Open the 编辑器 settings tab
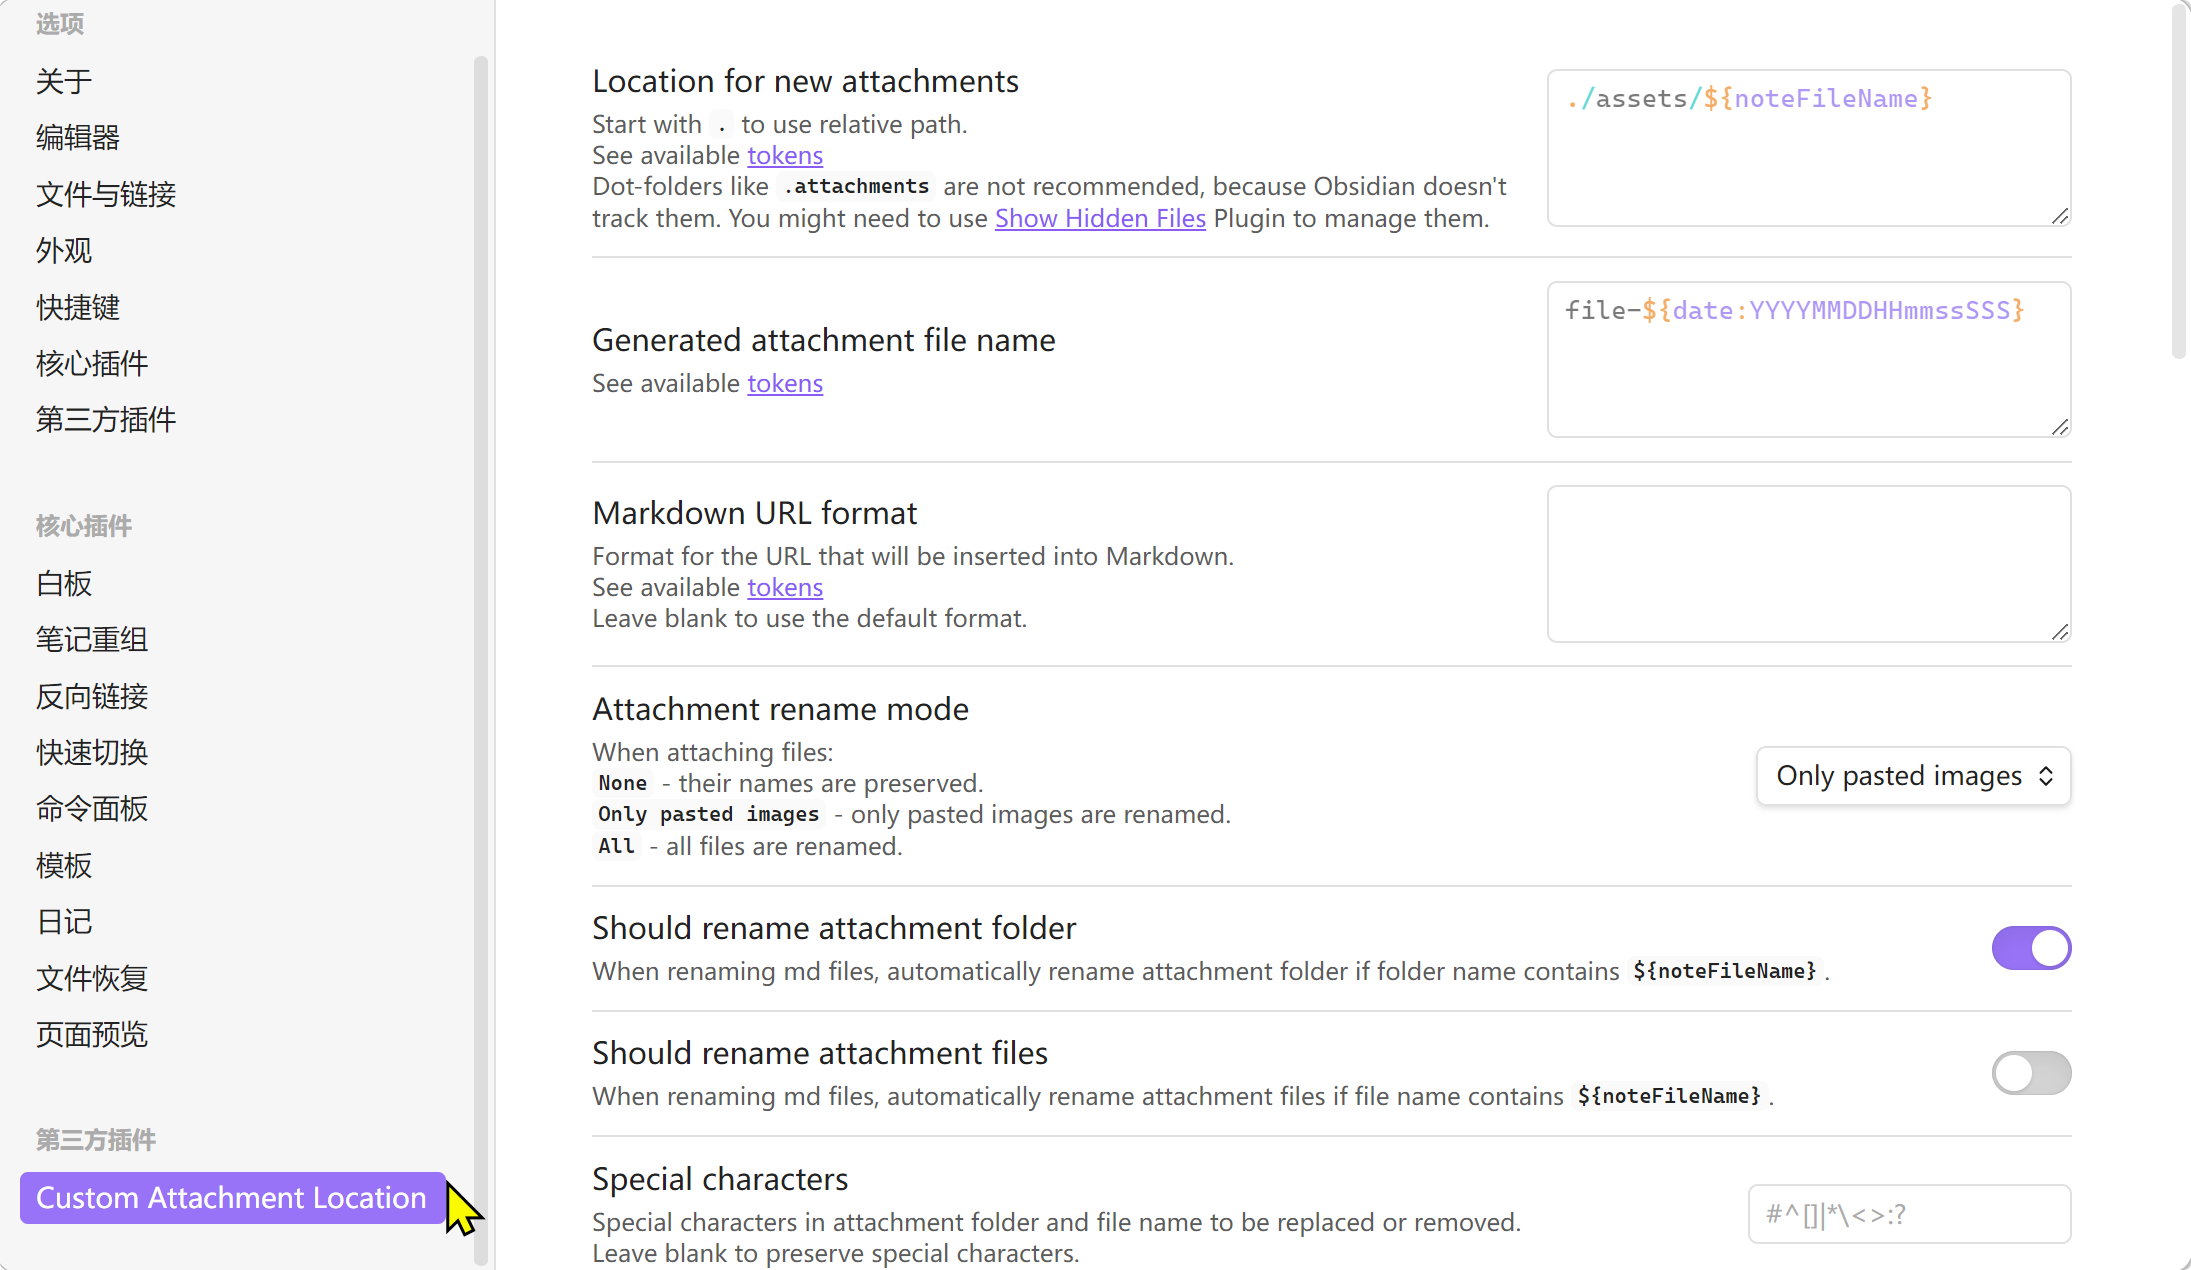Image resolution: width=2191 pixels, height=1270 pixels. click(78, 137)
